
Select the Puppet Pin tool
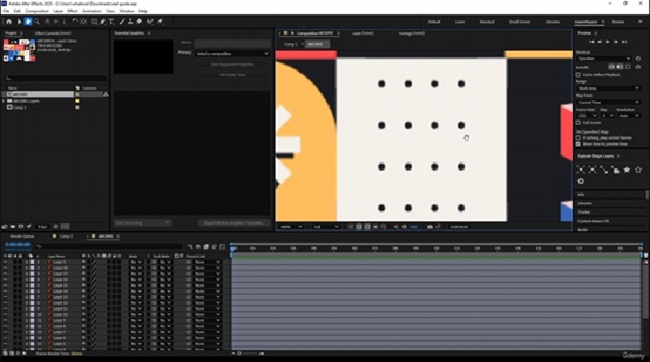(x=160, y=22)
